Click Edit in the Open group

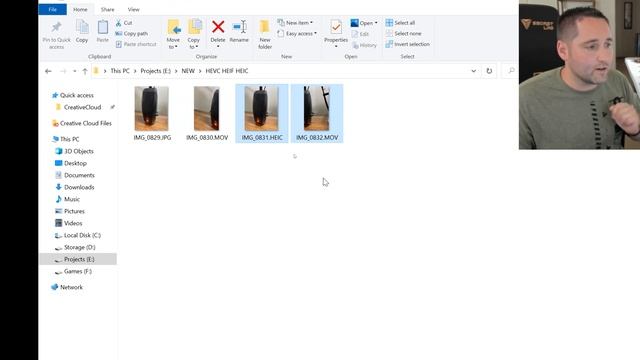pos(360,34)
